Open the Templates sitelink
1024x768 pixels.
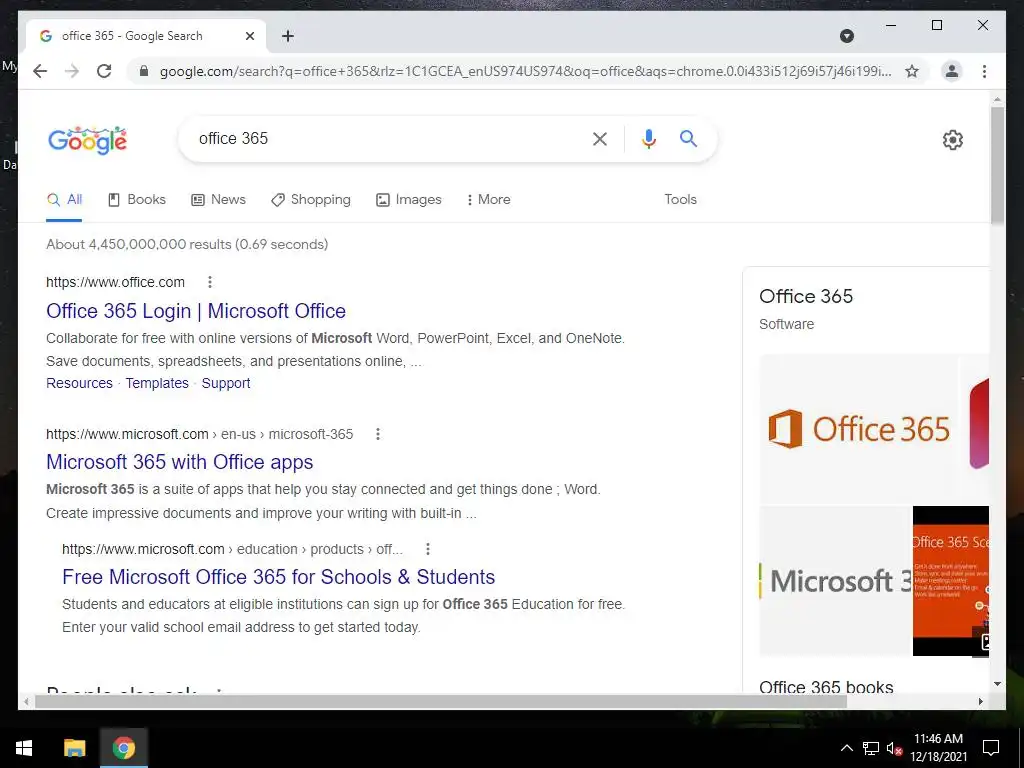coord(157,383)
